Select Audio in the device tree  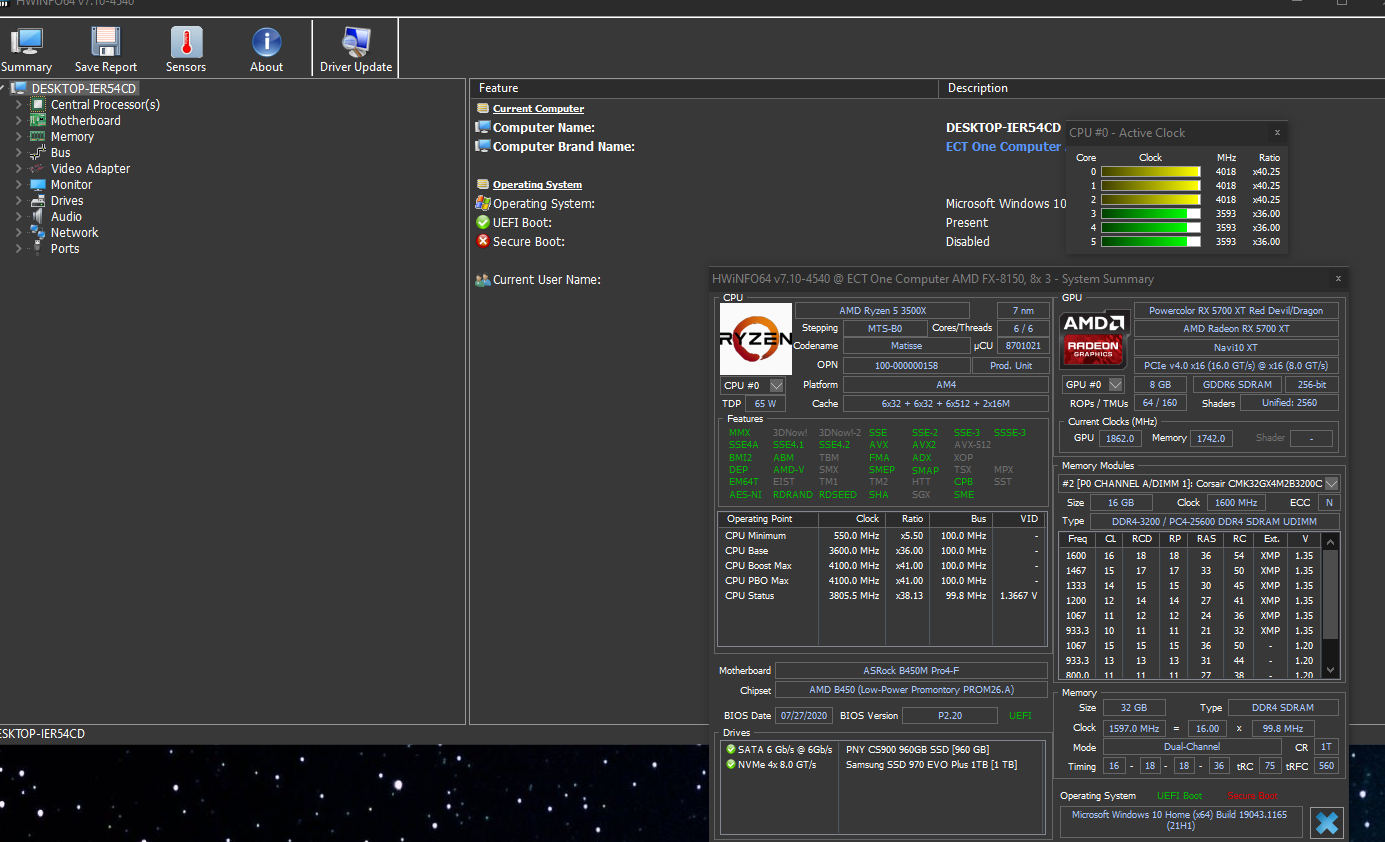click(x=66, y=216)
